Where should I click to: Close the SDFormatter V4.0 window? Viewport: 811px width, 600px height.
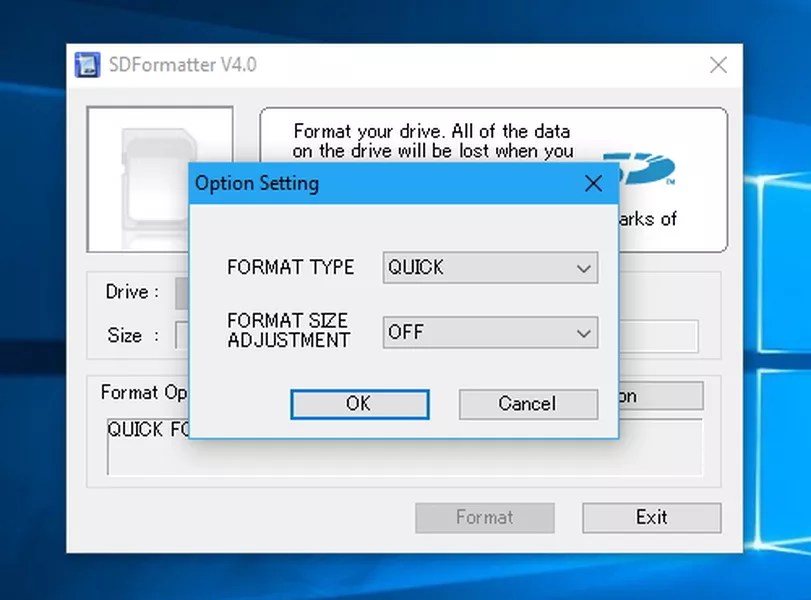click(718, 65)
